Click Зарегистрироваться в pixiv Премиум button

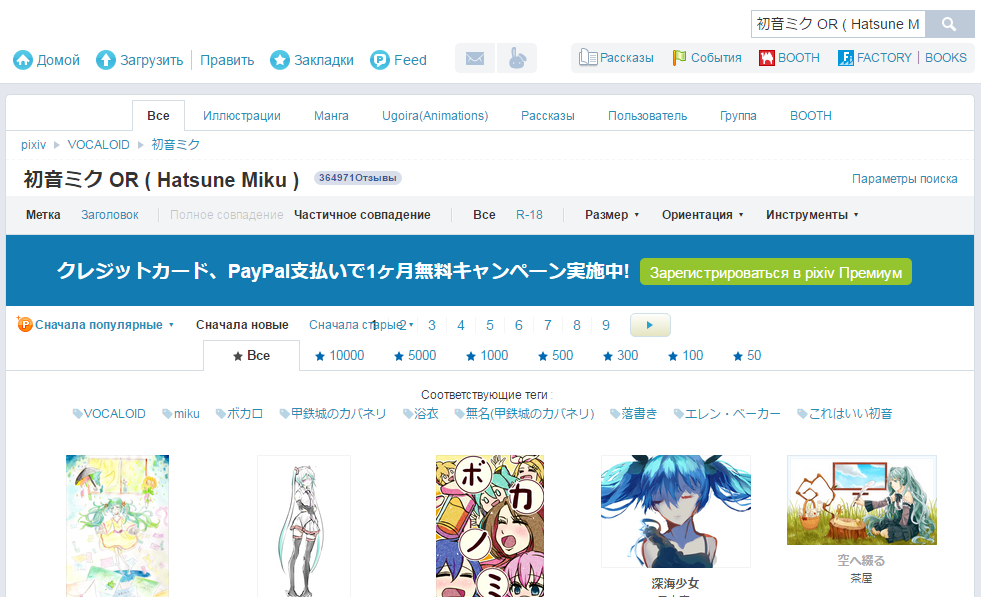pos(776,272)
